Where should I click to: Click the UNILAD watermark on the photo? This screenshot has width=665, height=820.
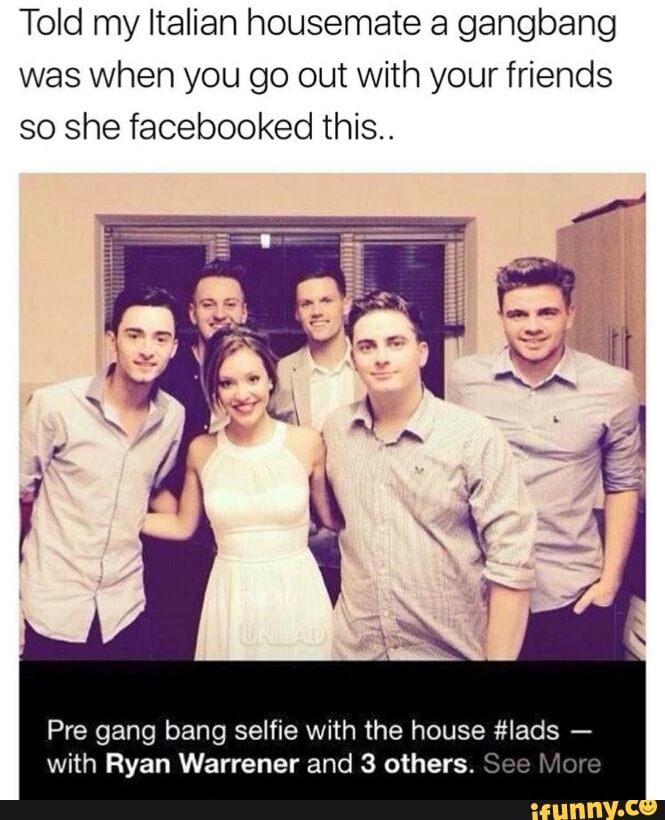pos(282,634)
